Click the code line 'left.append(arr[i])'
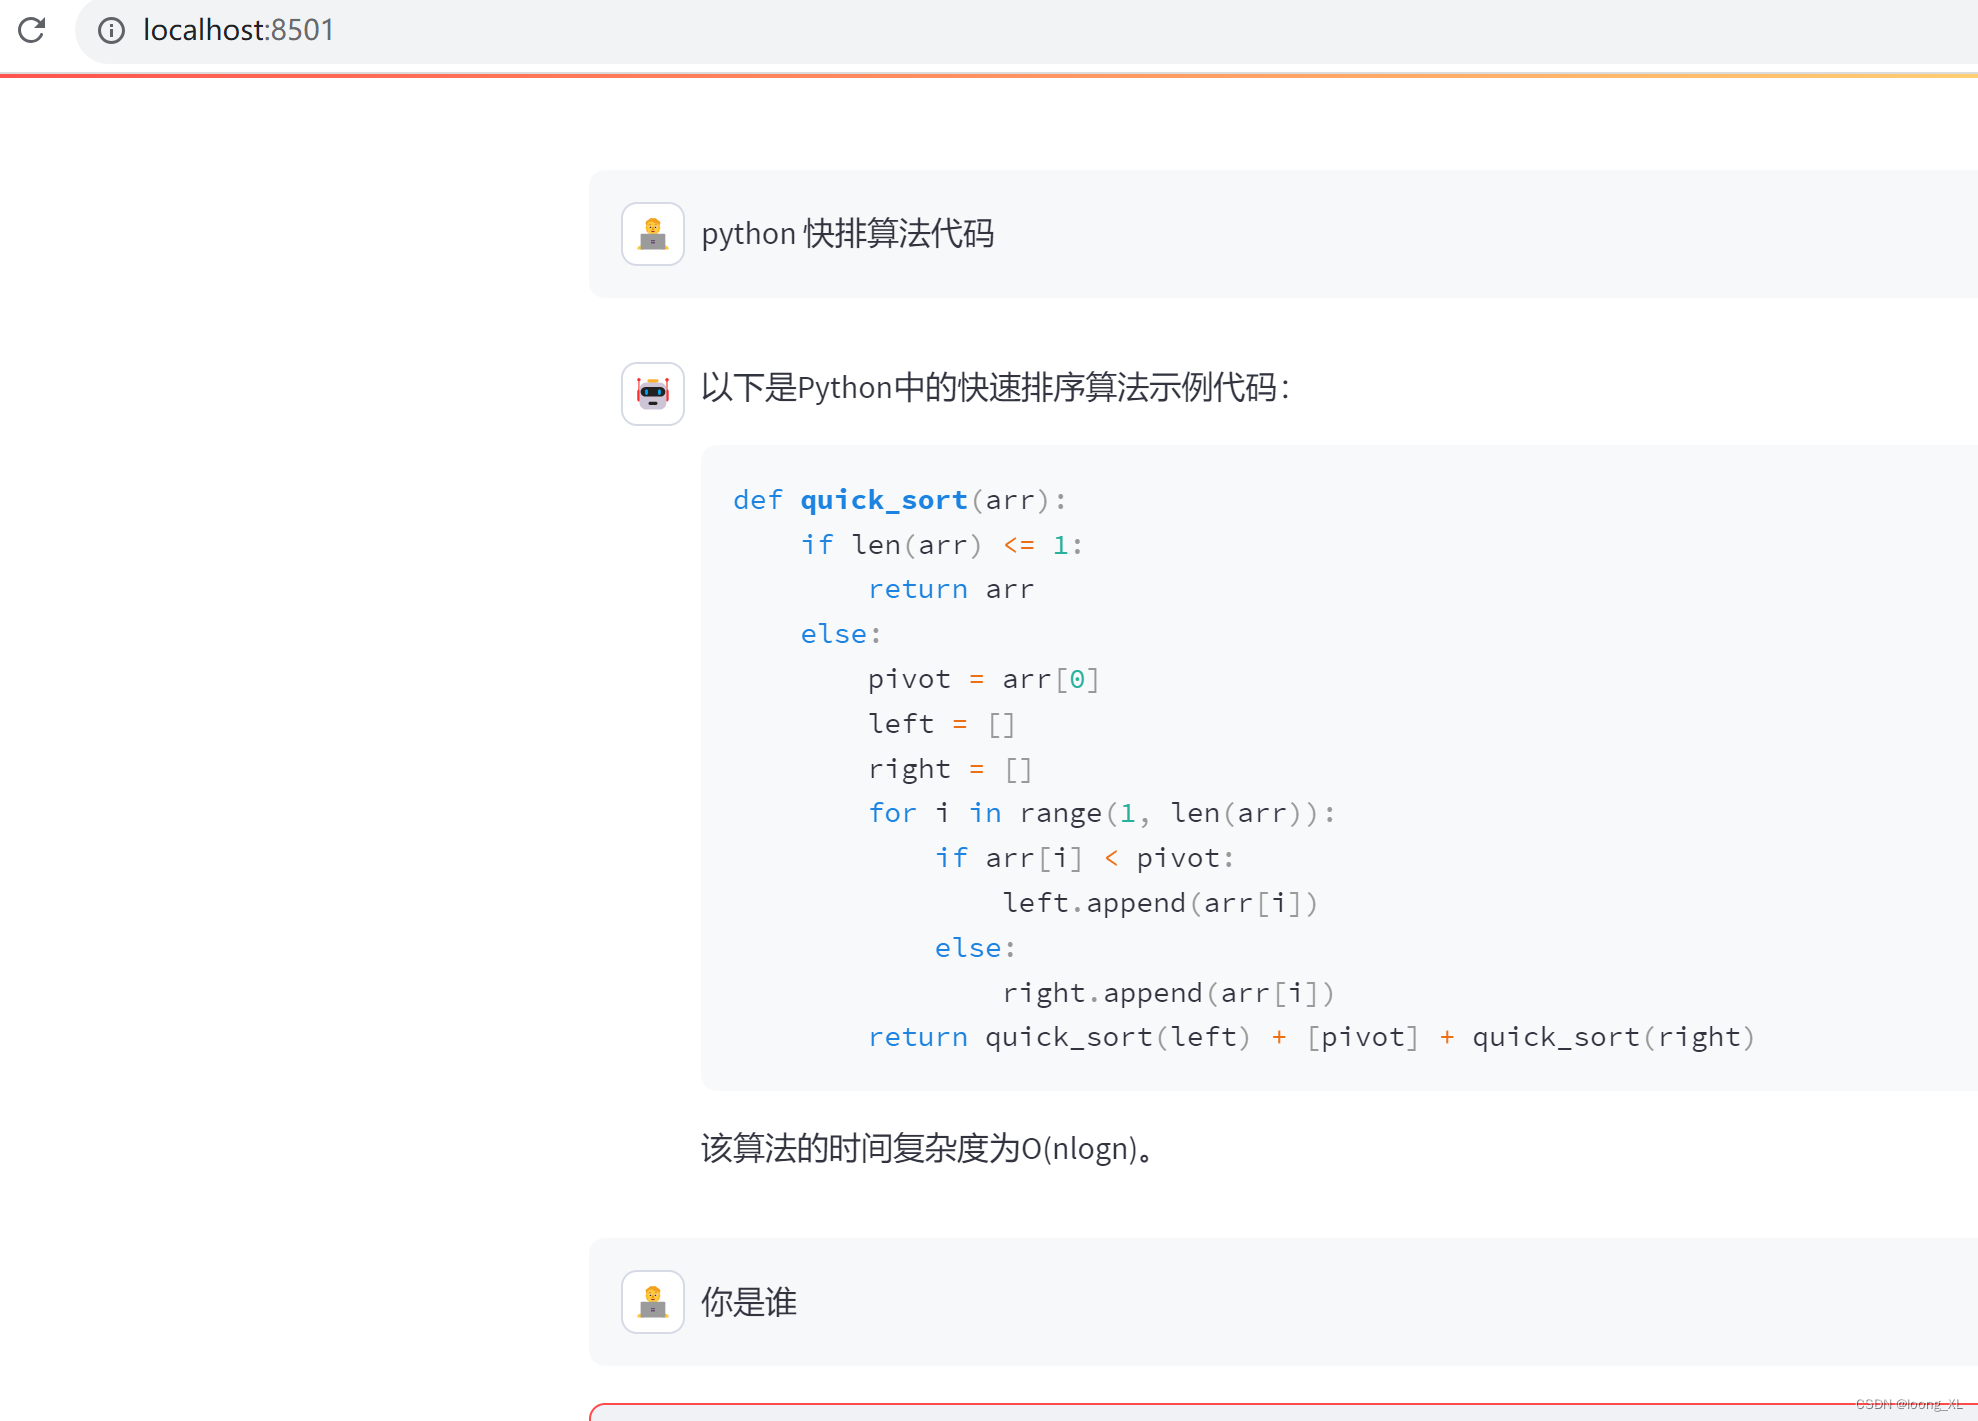The height and width of the screenshot is (1421, 1978). [x=1160, y=903]
